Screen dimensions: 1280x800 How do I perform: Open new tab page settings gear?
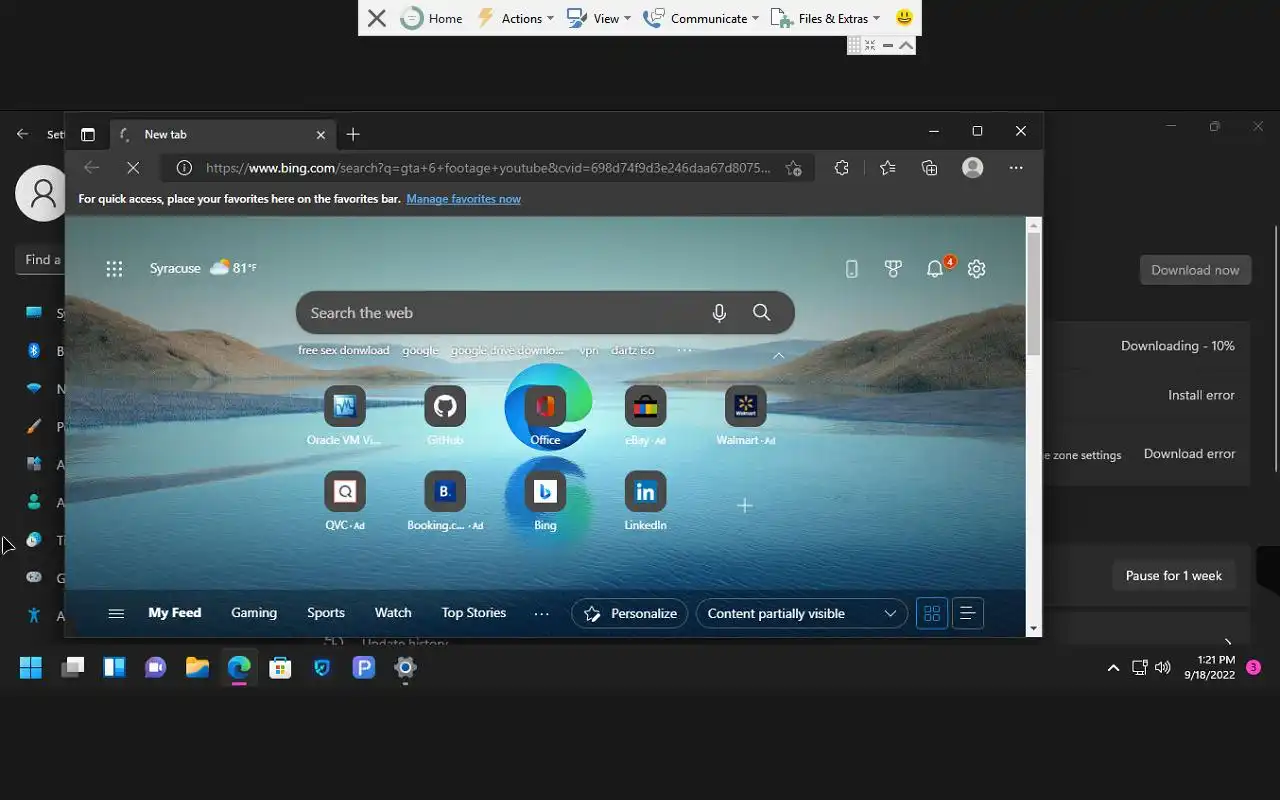(x=977, y=268)
